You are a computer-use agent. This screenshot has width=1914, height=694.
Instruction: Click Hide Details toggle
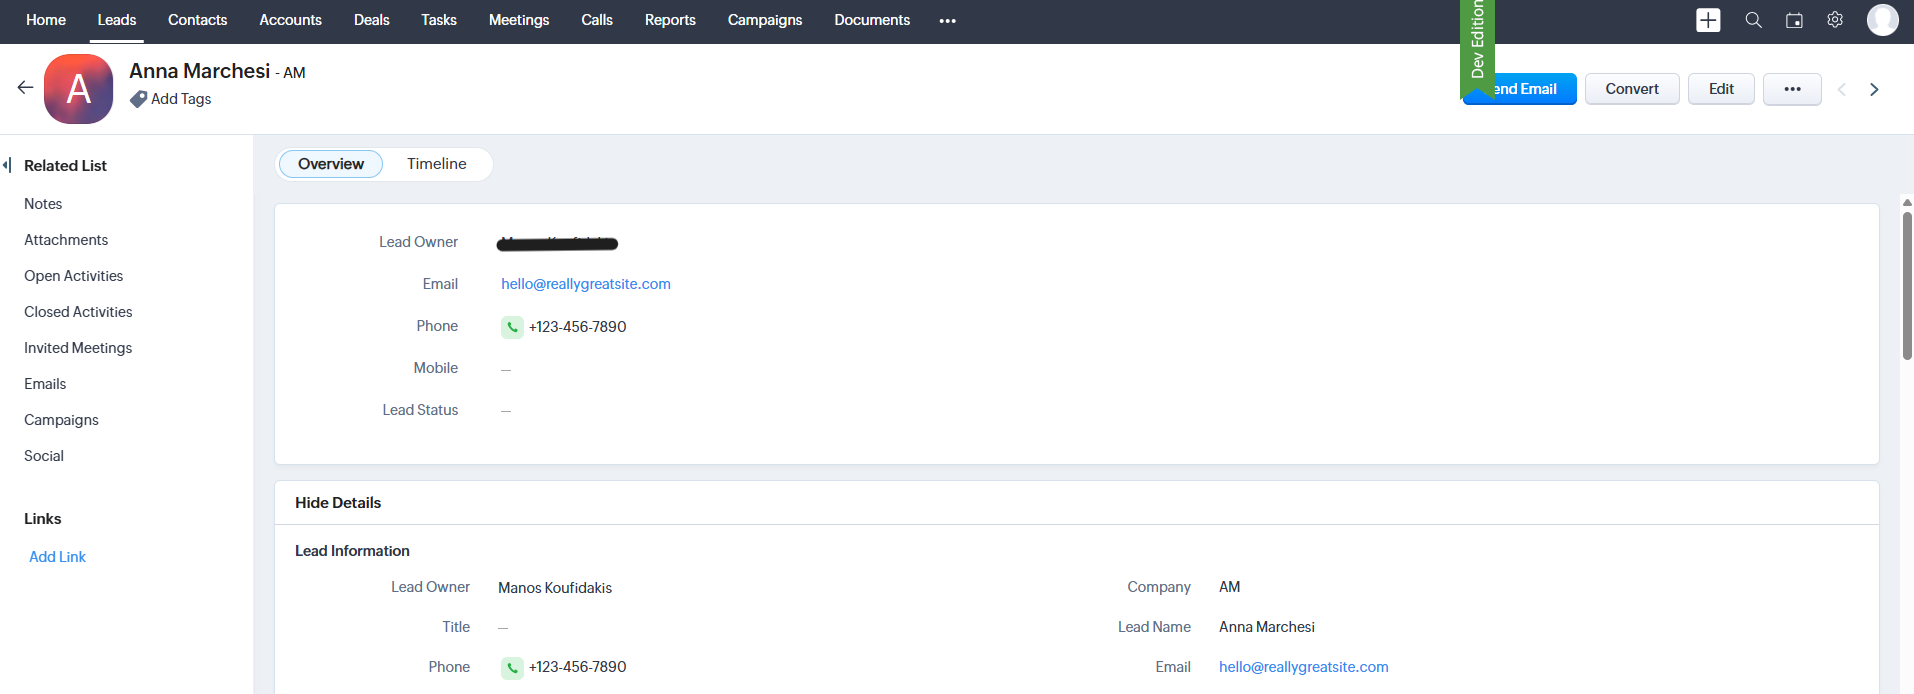(x=338, y=503)
